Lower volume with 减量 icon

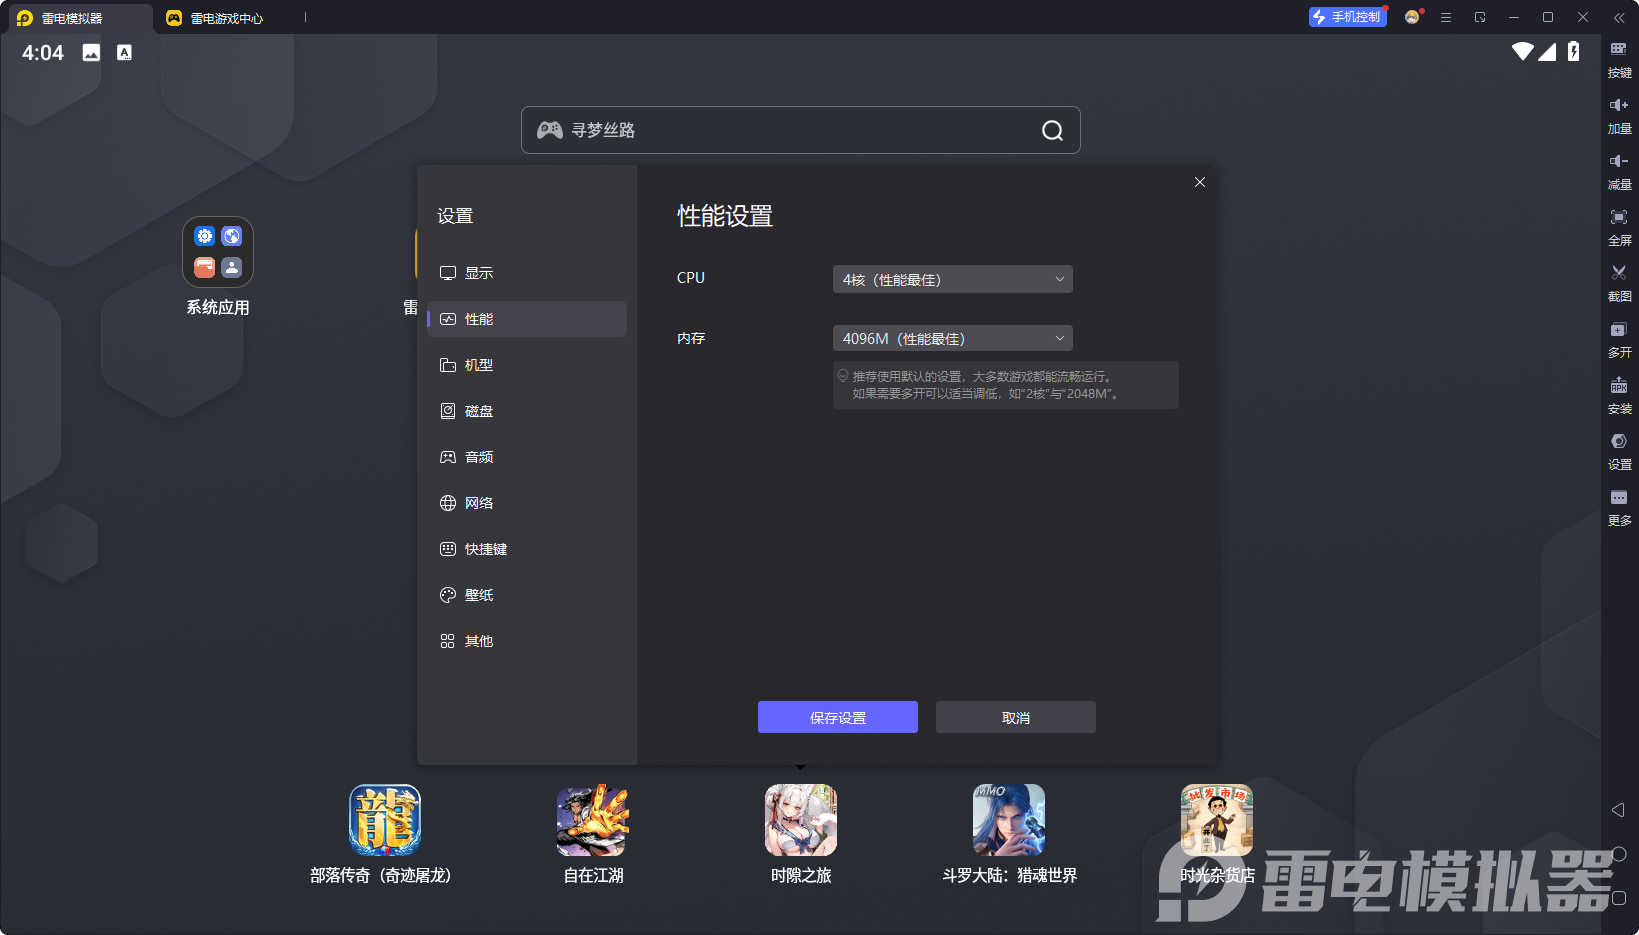click(1619, 172)
